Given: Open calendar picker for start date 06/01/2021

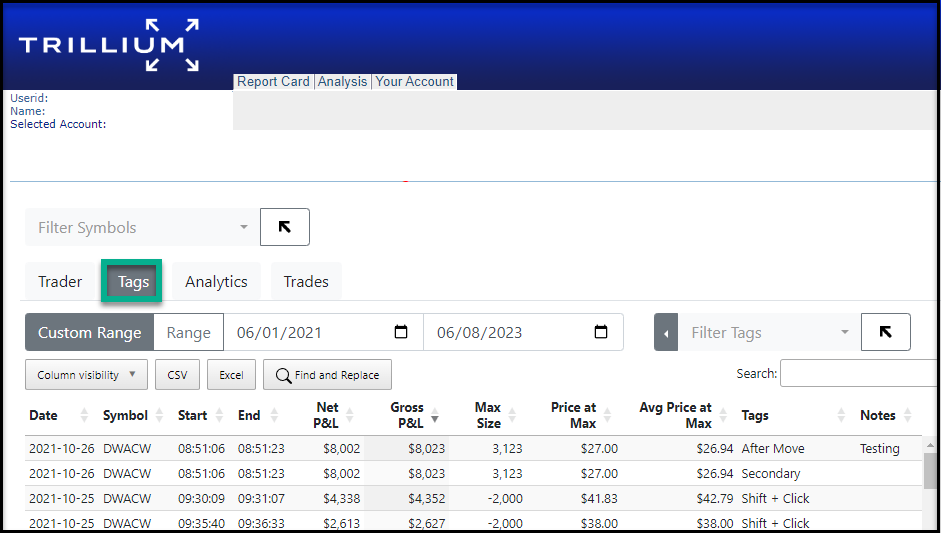Looking at the screenshot, I should [401, 333].
